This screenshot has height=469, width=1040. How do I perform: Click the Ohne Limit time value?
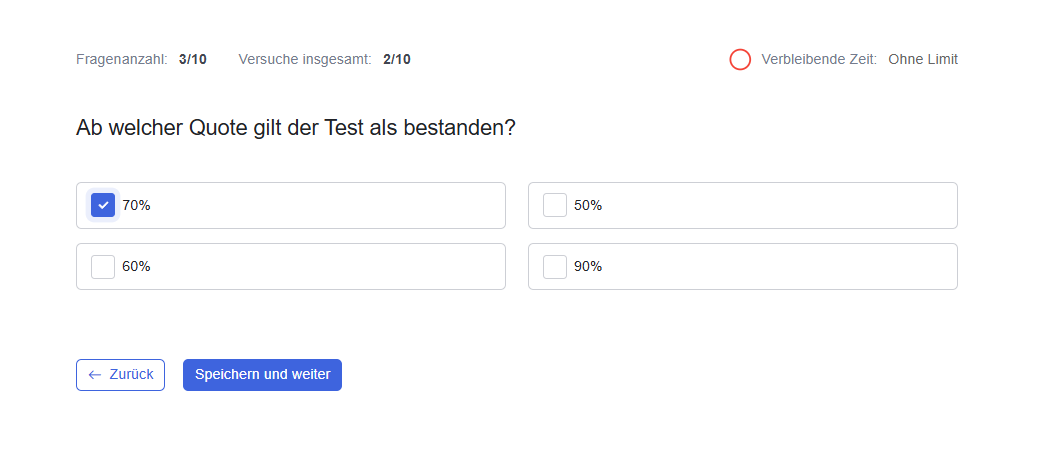pyautogui.click(x=923, y=59)
